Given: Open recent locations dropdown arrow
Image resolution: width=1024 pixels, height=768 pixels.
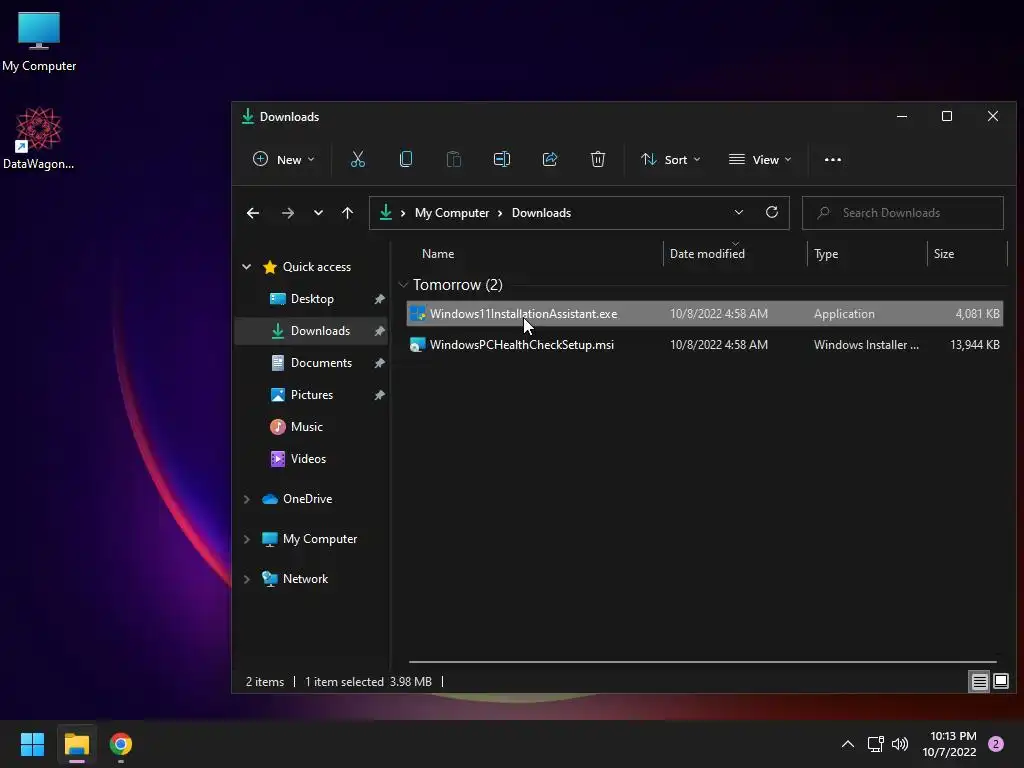Looking at the screenshot, I should tap(318, 213).
